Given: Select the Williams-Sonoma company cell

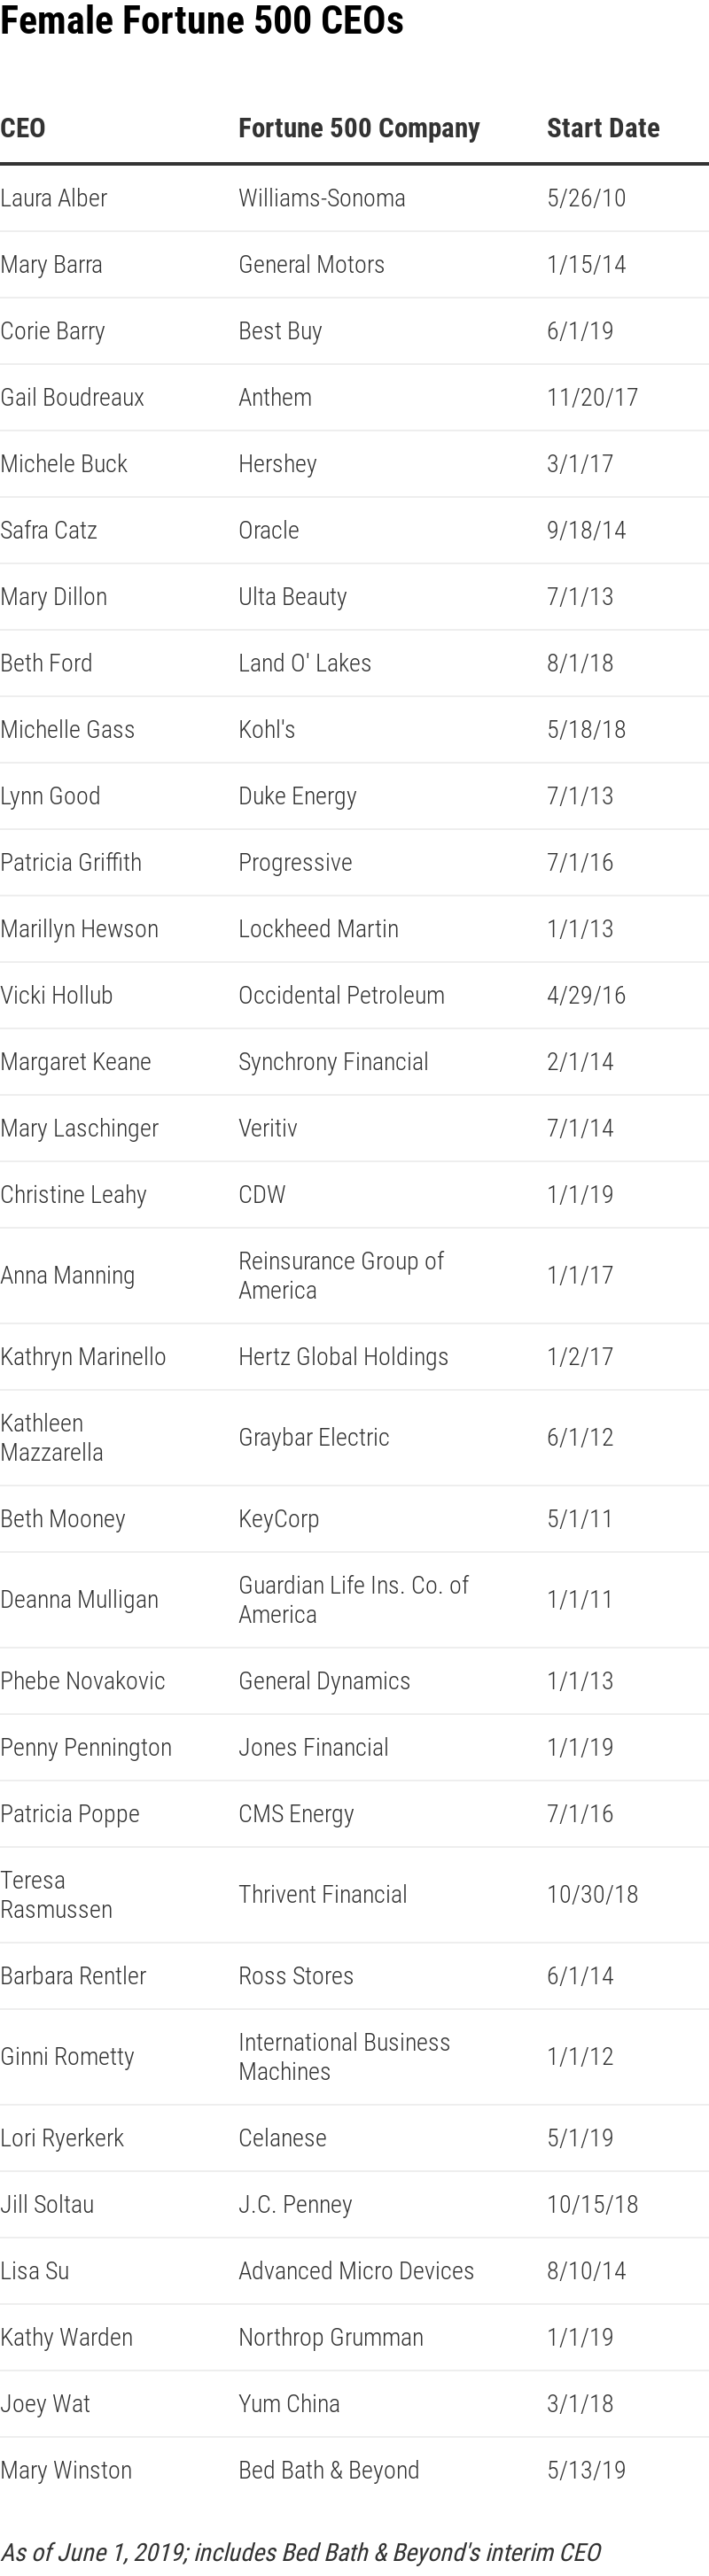Looking at the screenshot, I should 321,198.
